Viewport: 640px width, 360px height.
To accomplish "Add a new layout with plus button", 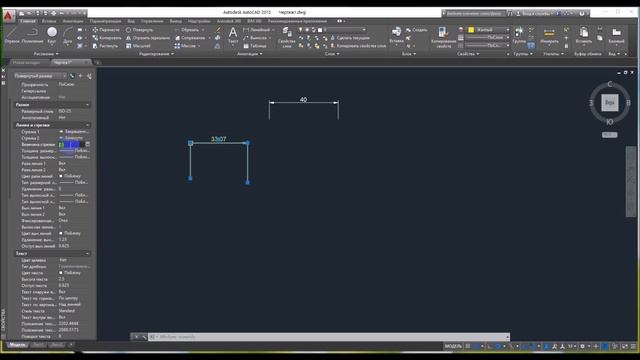I will click(x=71, y=345).
